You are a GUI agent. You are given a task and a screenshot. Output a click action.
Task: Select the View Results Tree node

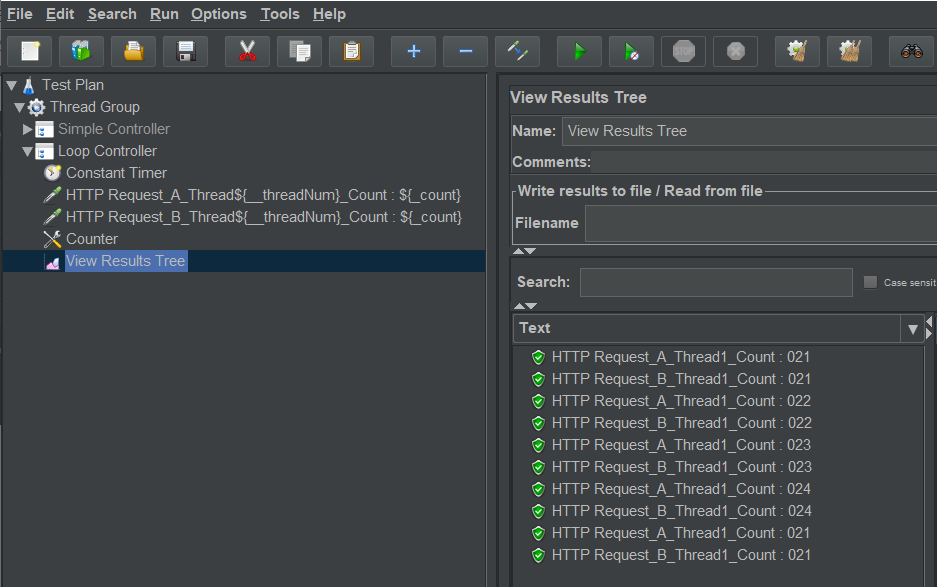[x=126, y=261]
